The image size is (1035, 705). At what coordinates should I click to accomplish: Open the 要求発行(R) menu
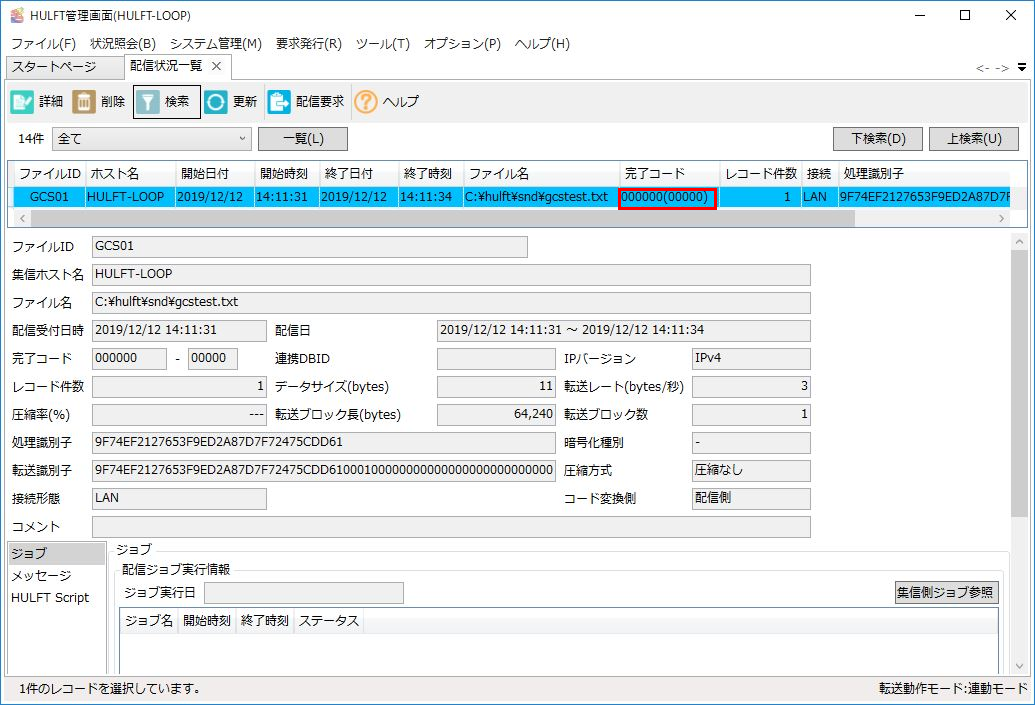click(x=308, y=44)
